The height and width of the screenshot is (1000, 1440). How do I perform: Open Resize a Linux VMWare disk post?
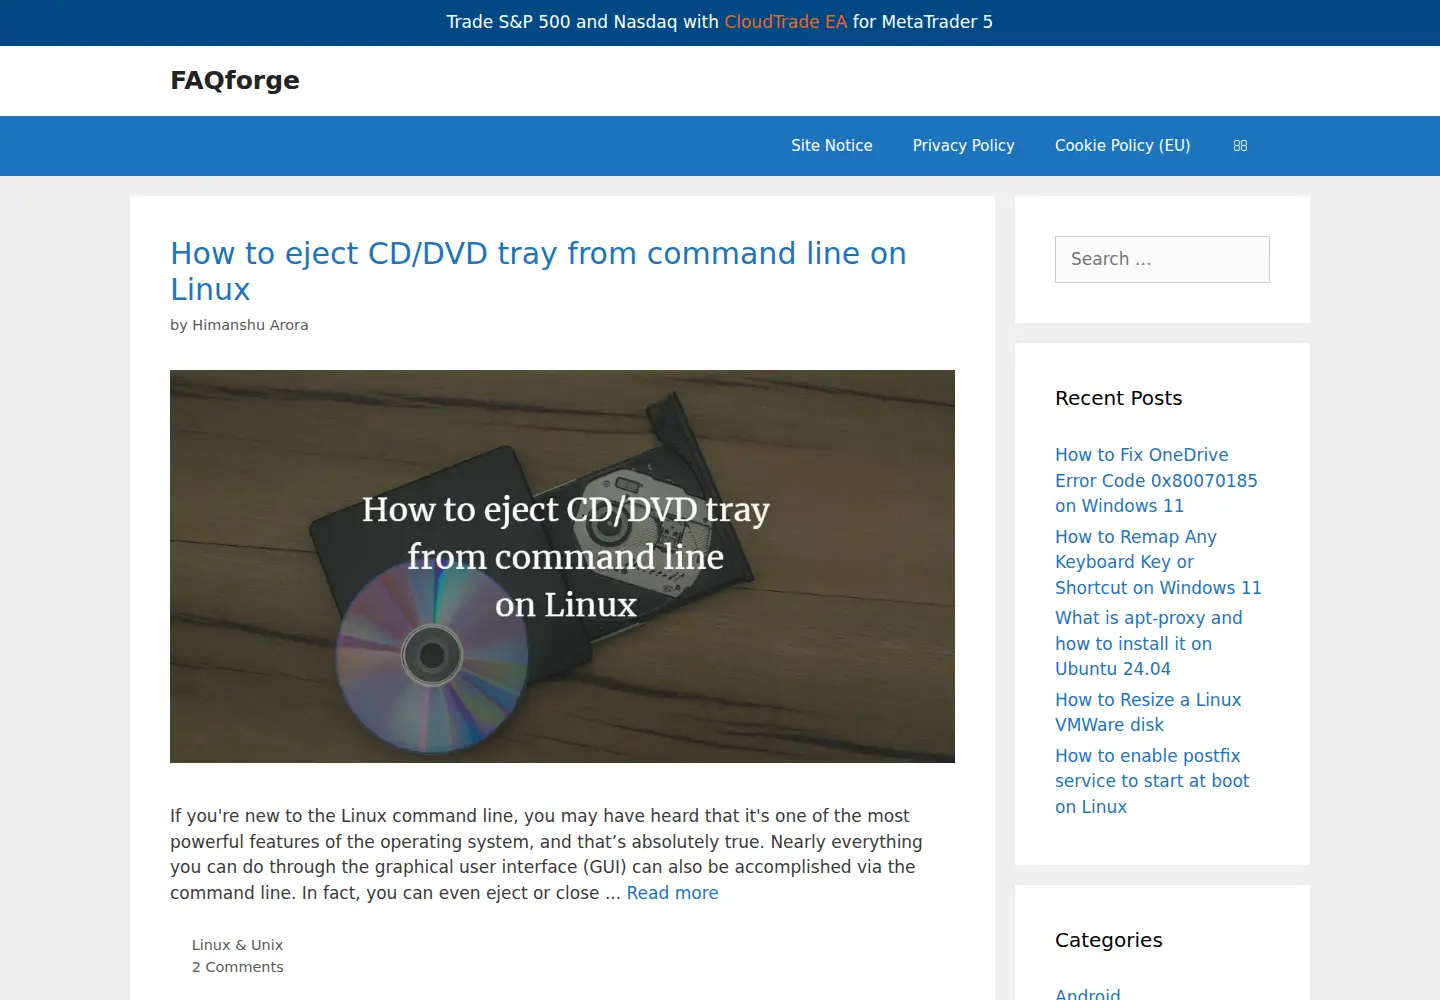[1148, 712]
